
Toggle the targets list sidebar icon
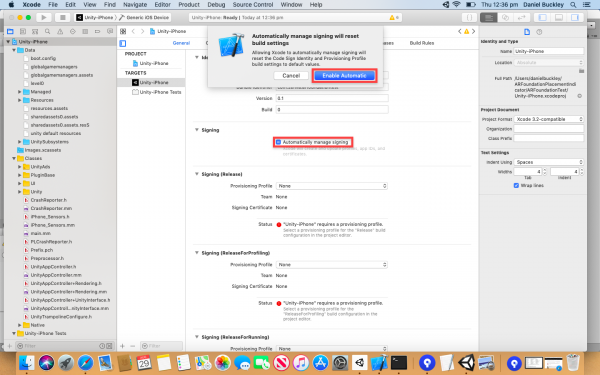pyautogui.click(x=123, y=43)
